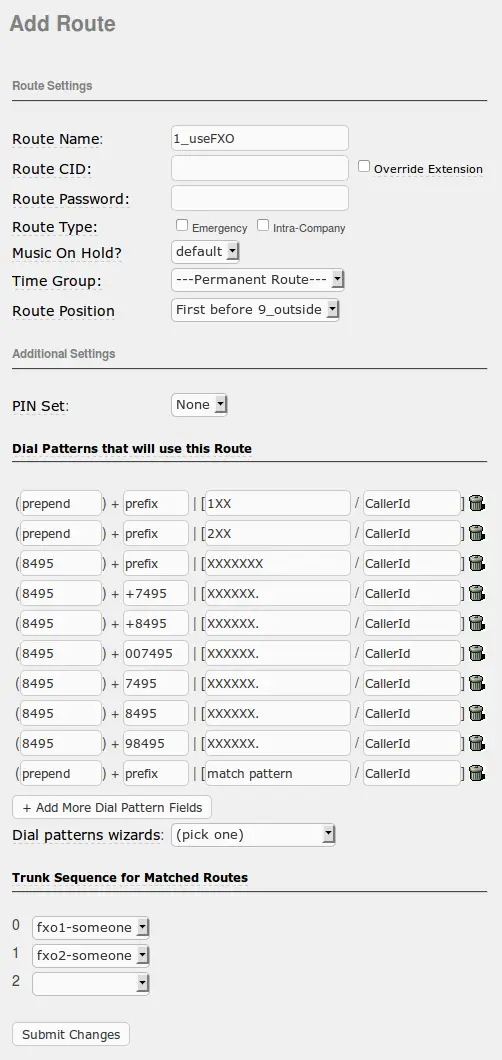Remove the +7495 prefix pattern row

pos(477,593)
